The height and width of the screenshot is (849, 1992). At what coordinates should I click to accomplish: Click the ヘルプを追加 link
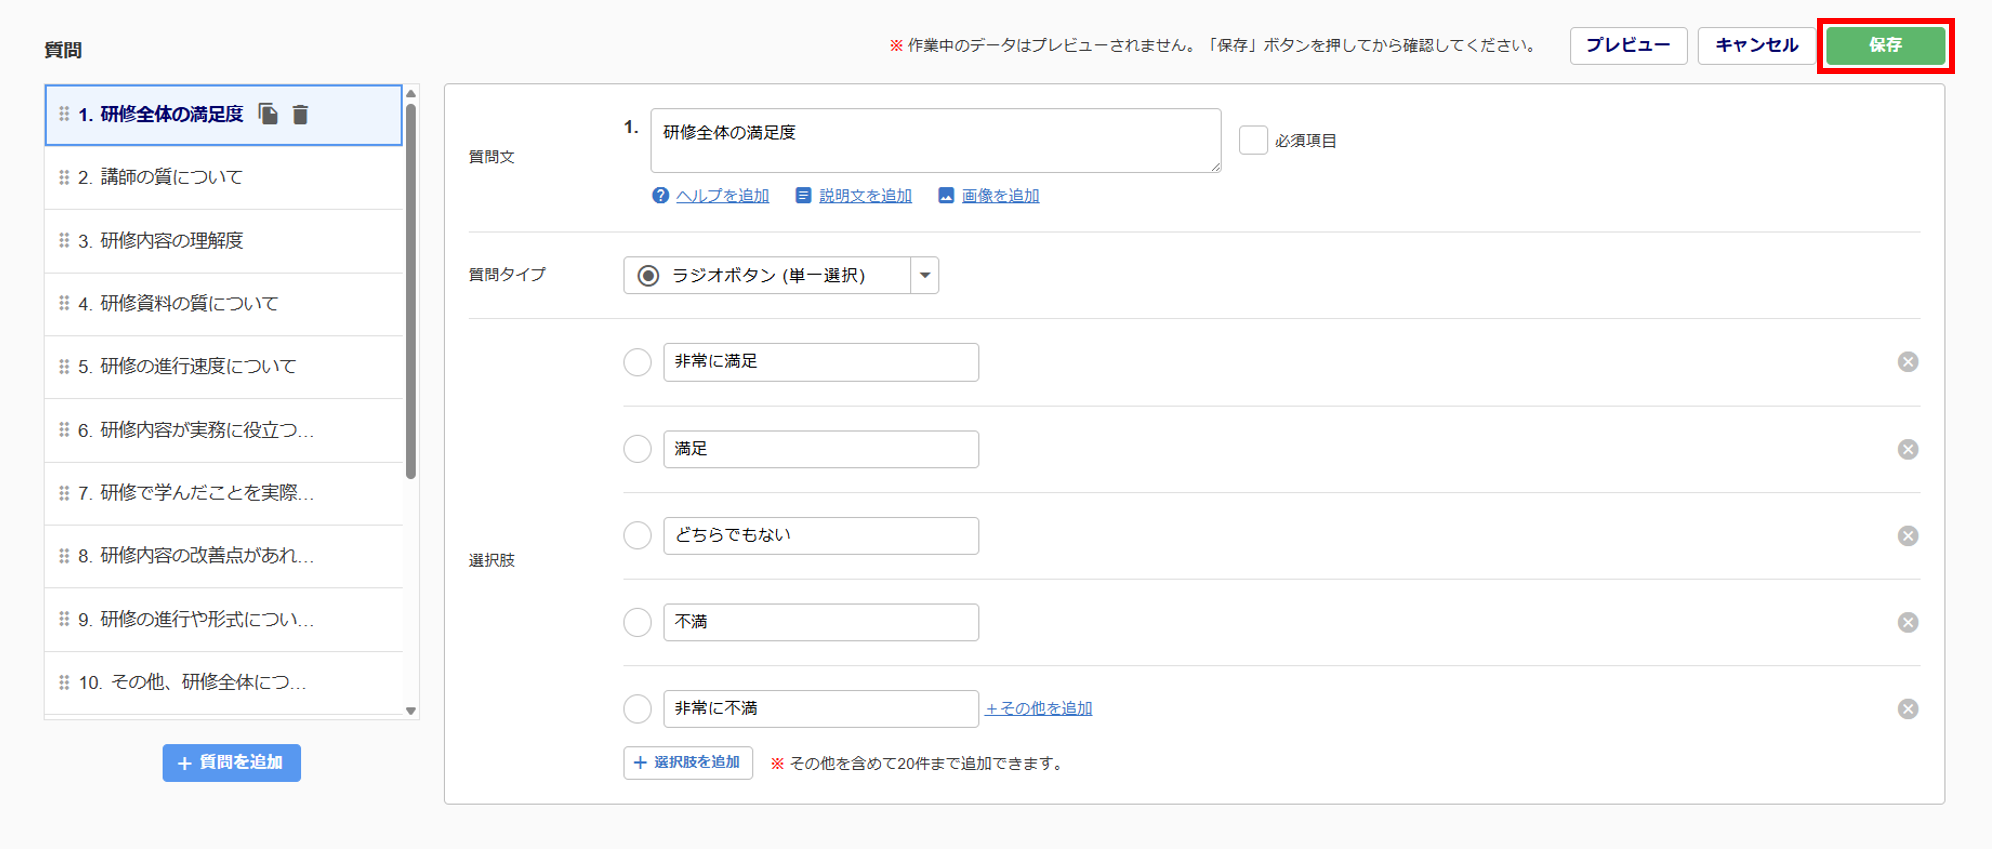coord(721,196)
